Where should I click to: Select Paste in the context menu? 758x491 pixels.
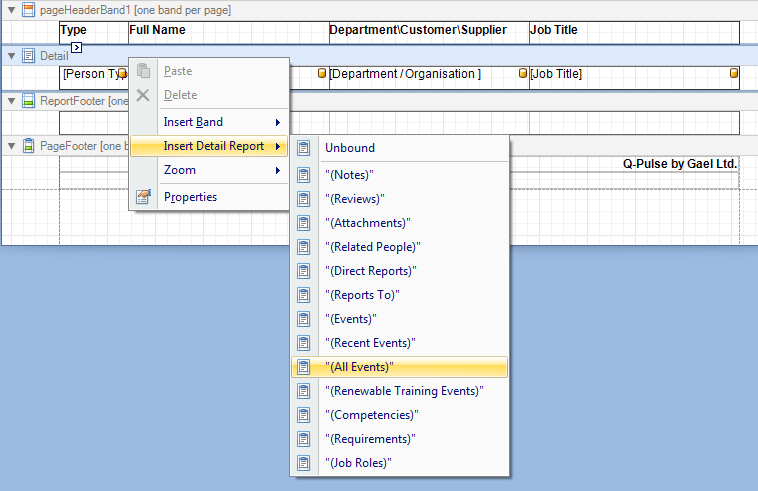[209, 71]
